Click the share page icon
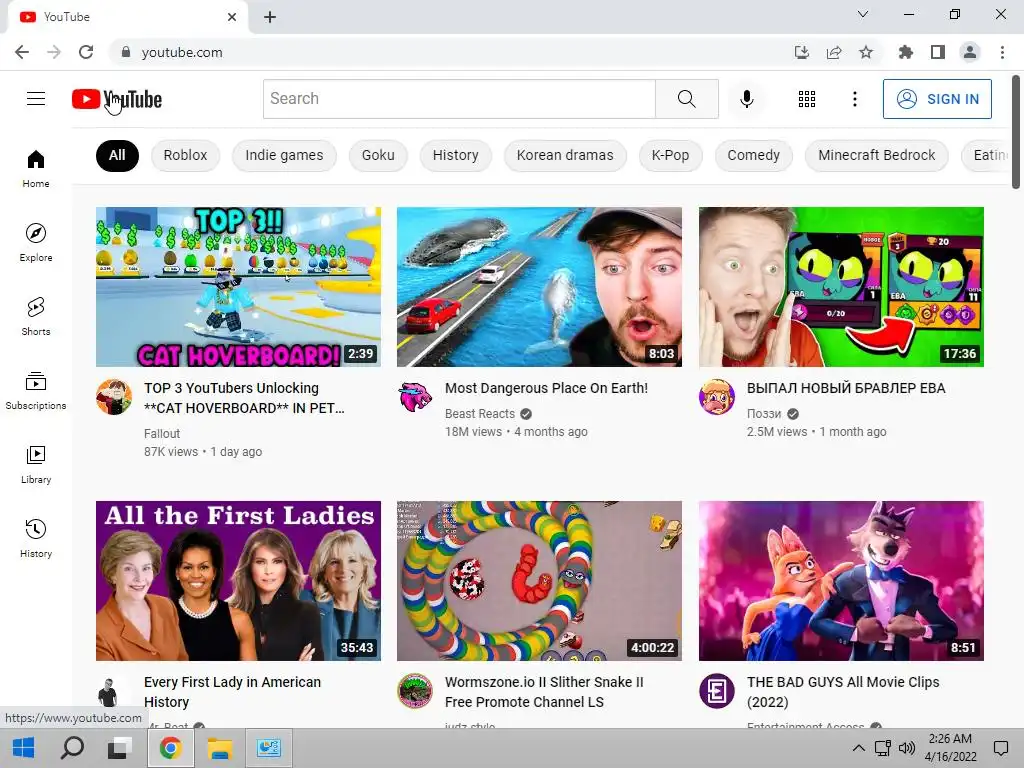The image size is (1024, 768). (834, 52)
